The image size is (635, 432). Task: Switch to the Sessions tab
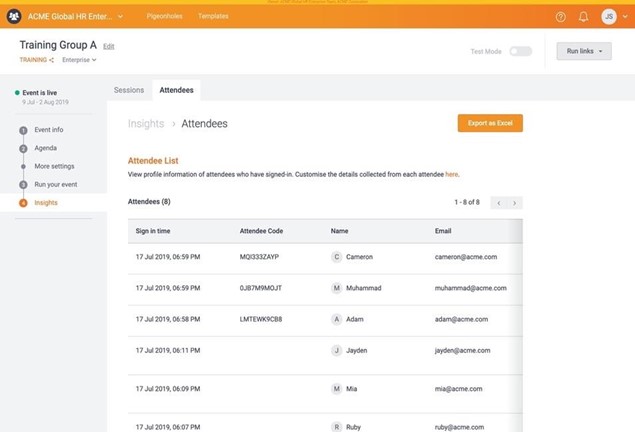pos(129,90)
